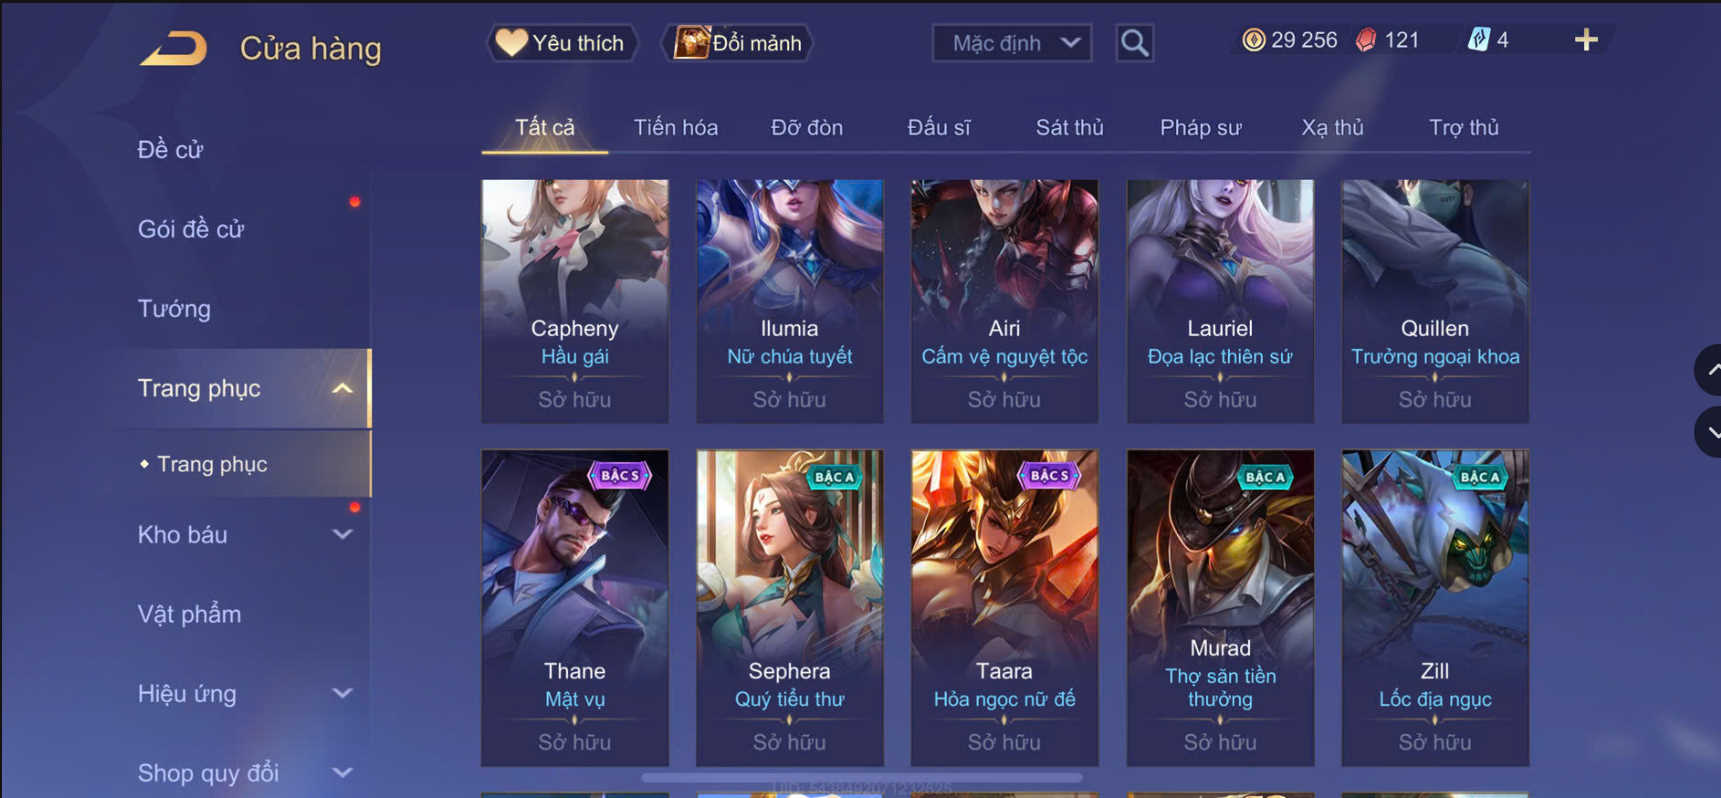Click the blue voucher currency icon
1721x798 pixels.
click(x=1478, y=40)
